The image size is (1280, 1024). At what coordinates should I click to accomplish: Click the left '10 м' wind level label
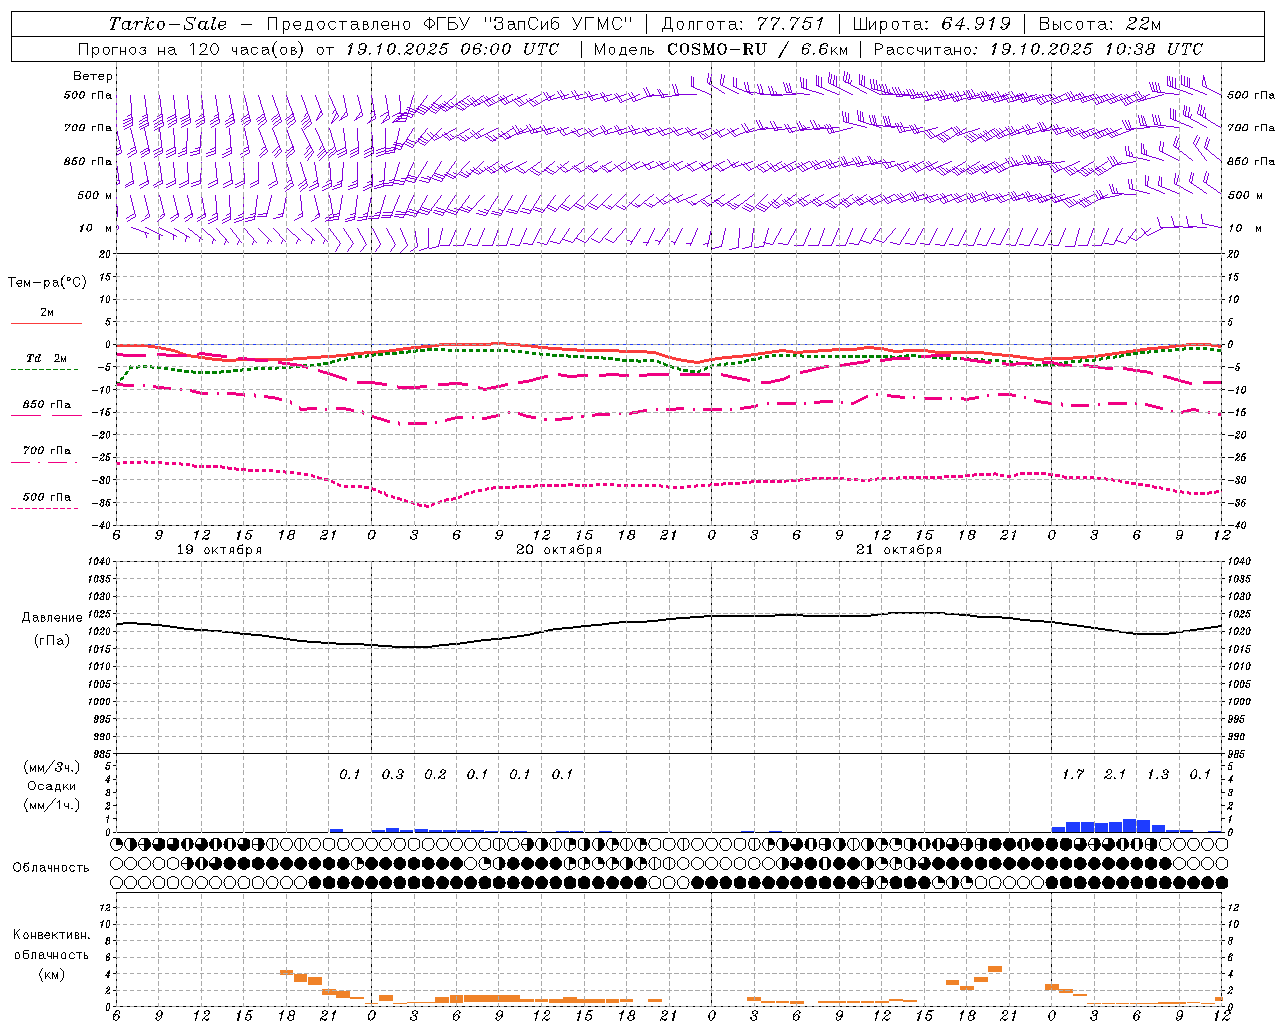tap(95, 228)
